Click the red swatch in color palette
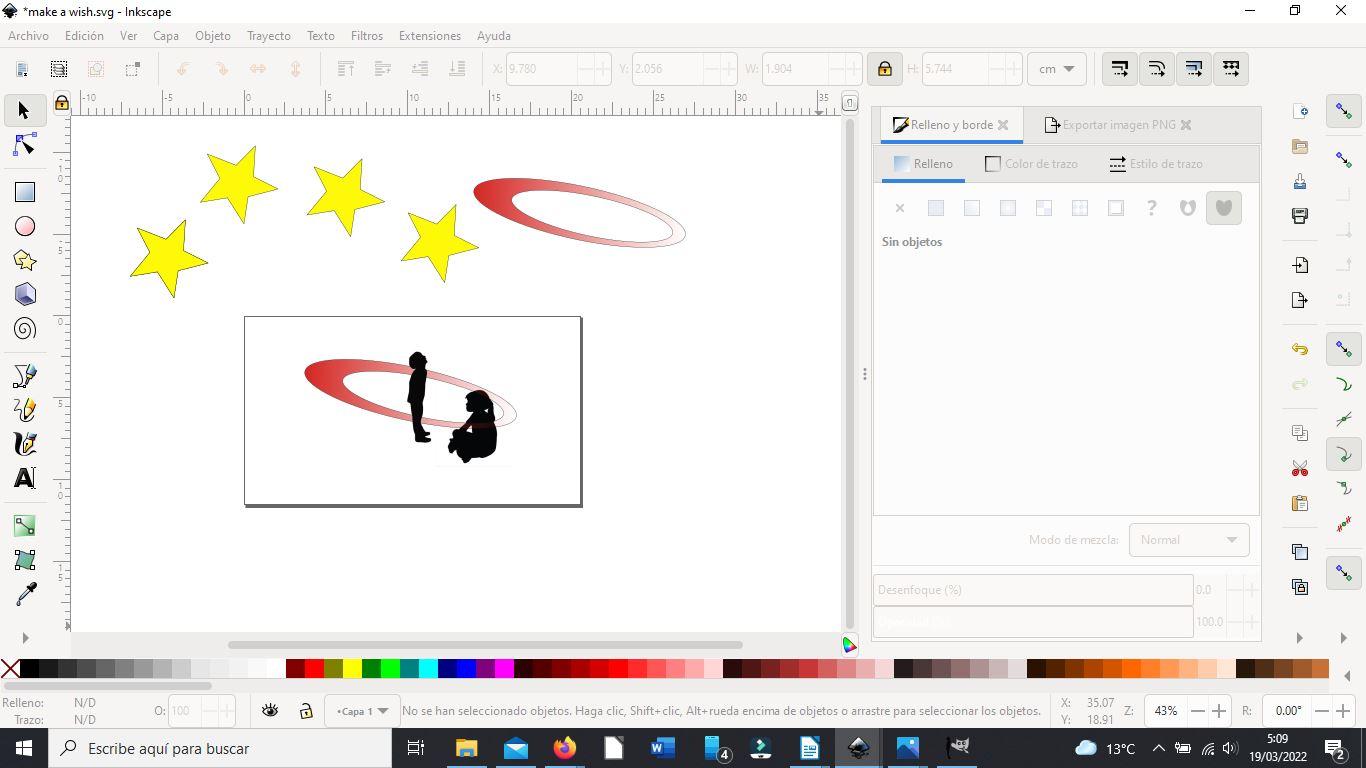 point(314,669)
